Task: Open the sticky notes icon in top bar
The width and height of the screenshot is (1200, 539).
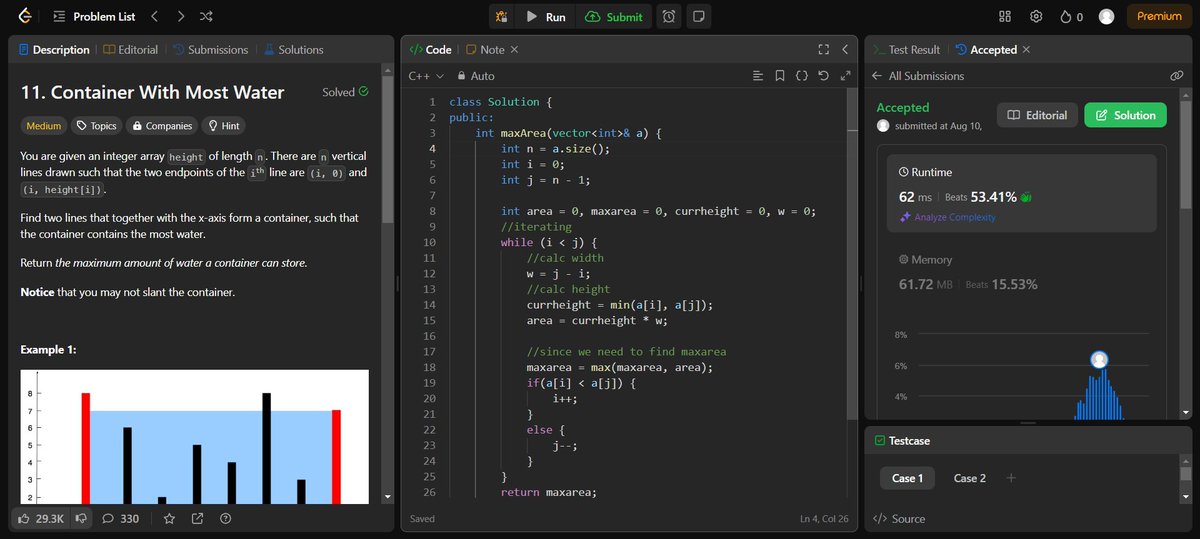Action: [698, 16]
